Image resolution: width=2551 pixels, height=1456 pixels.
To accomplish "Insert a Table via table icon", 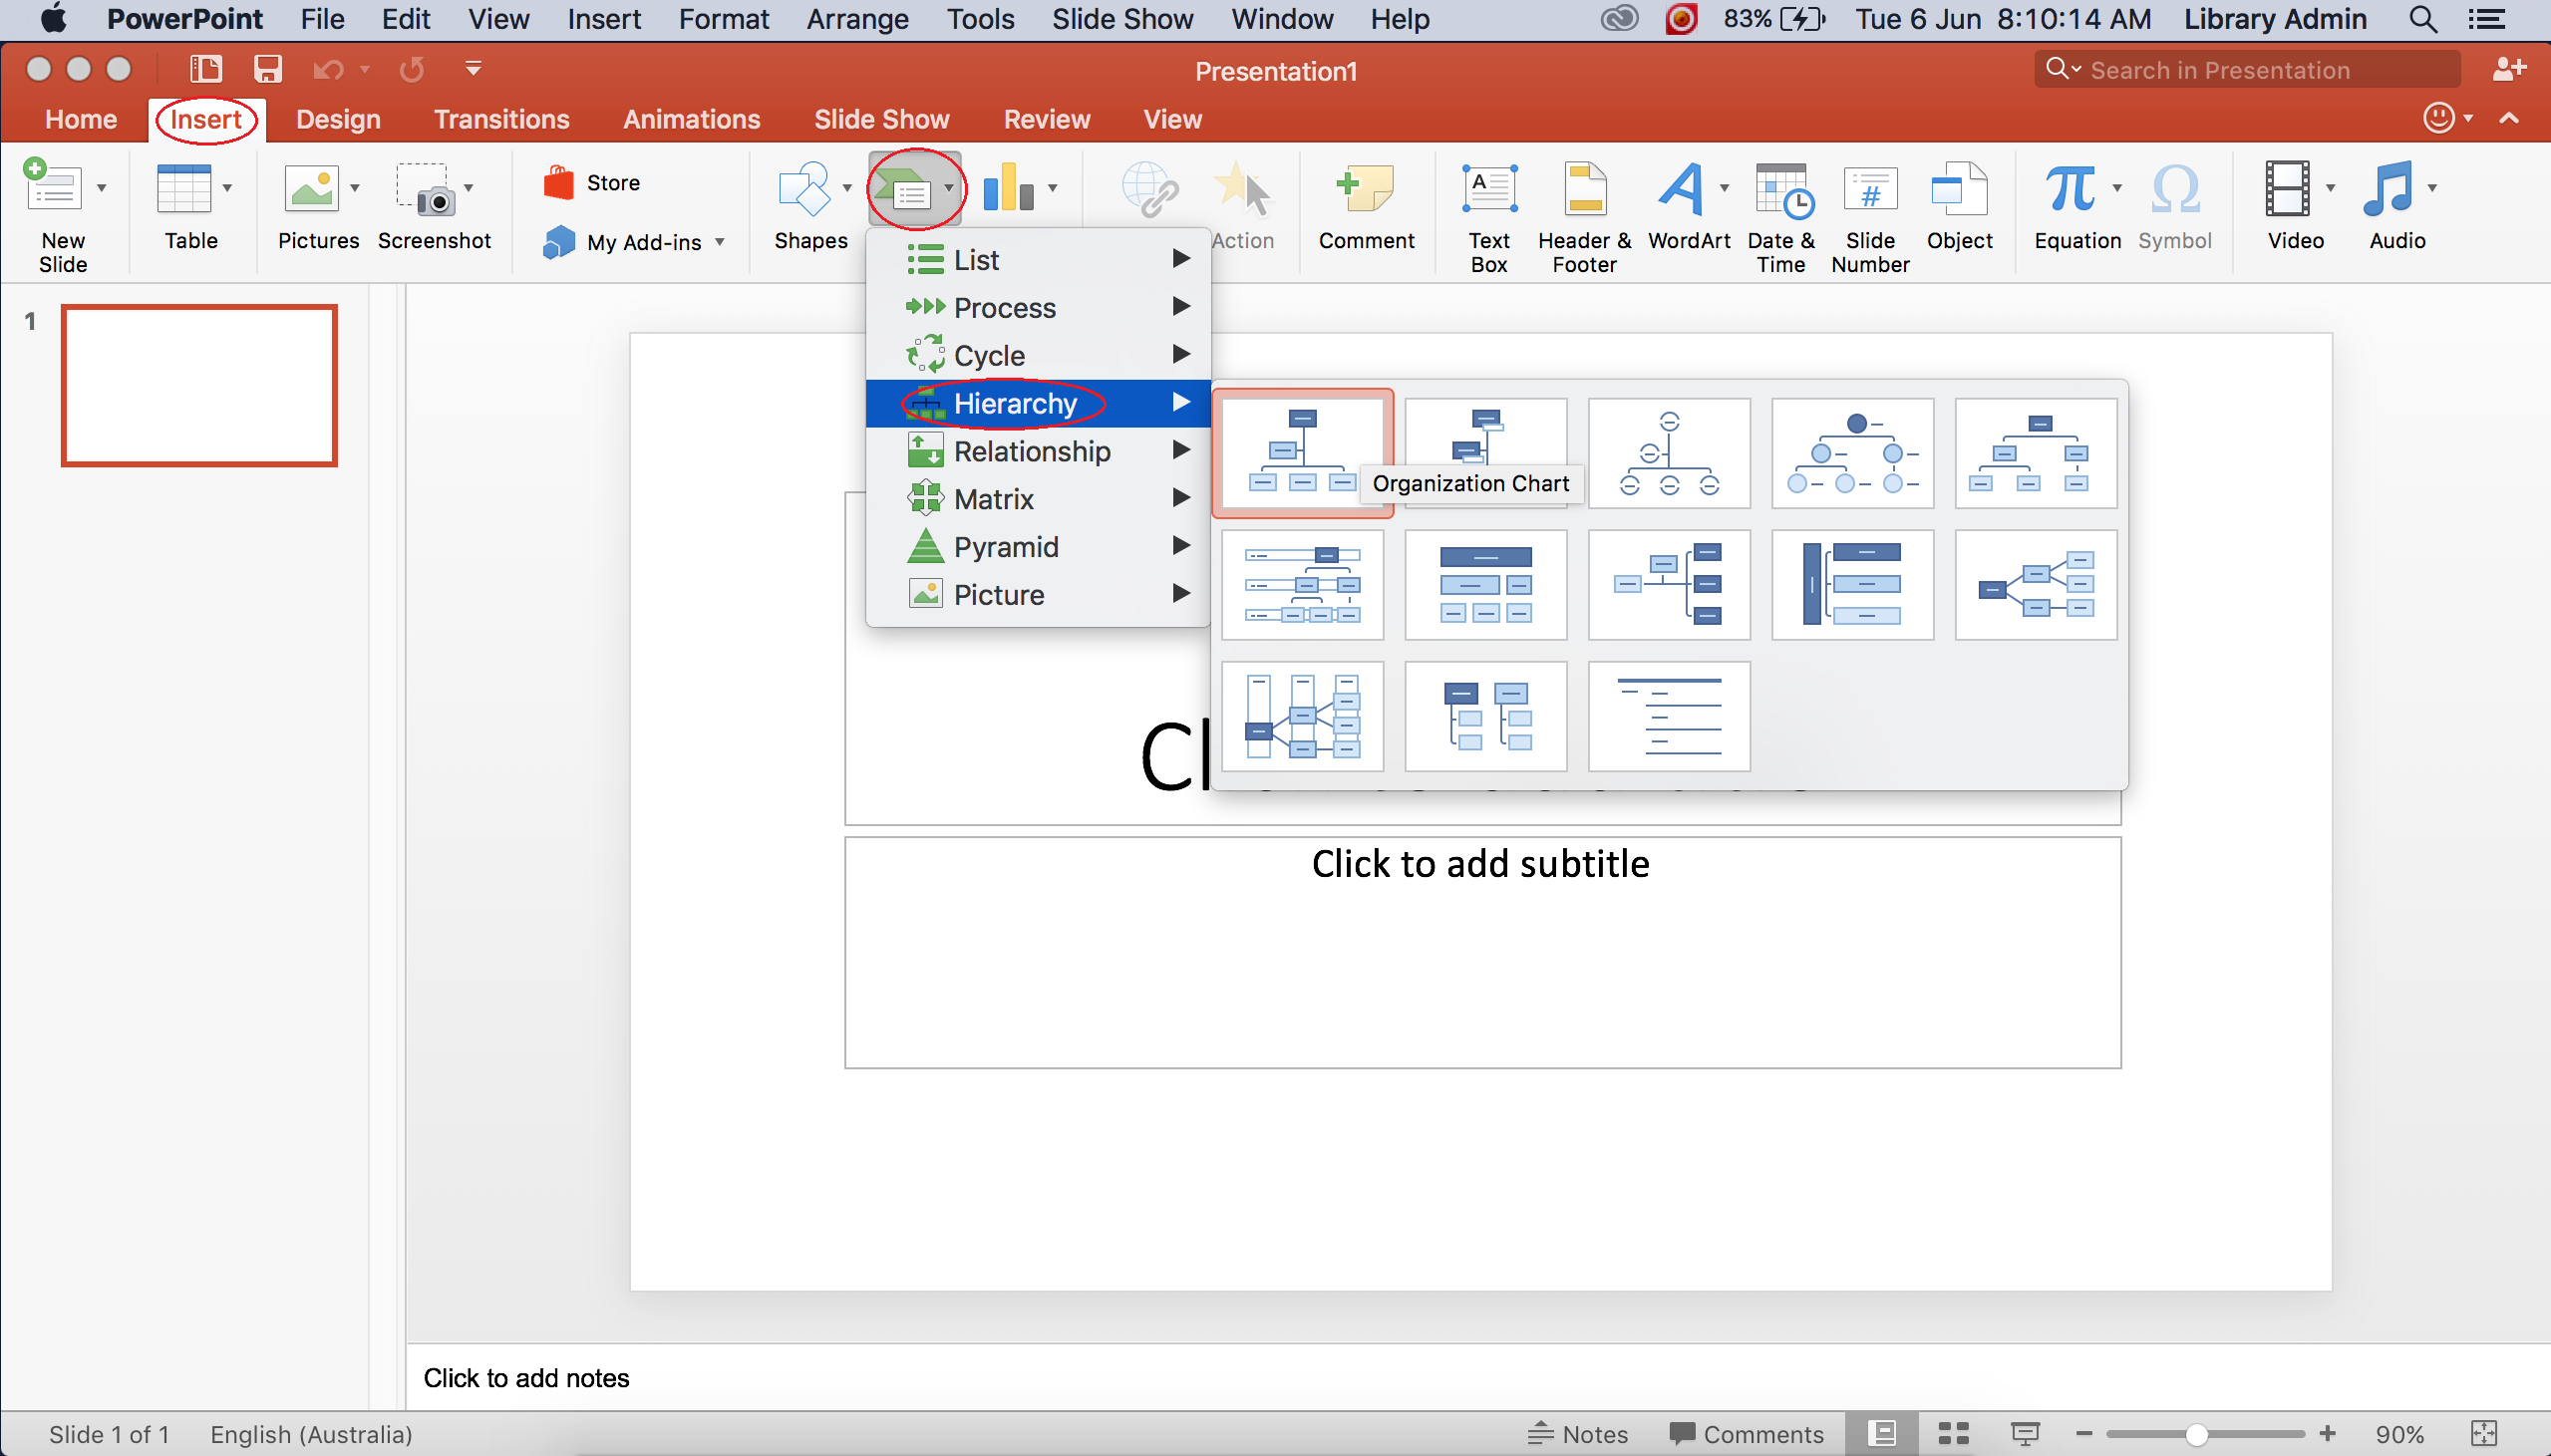I will coord(184,188).
